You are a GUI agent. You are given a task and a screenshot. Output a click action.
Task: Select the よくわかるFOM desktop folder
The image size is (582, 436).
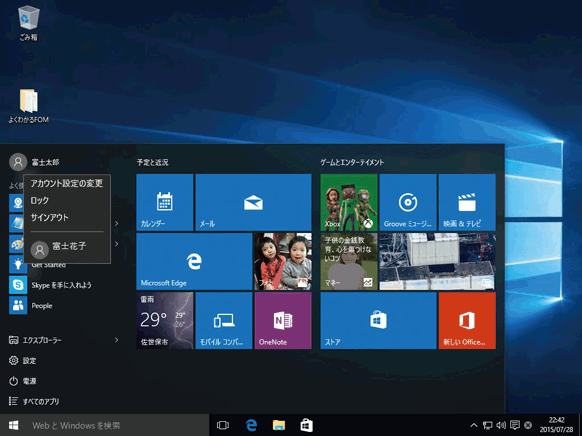point(29,106)
